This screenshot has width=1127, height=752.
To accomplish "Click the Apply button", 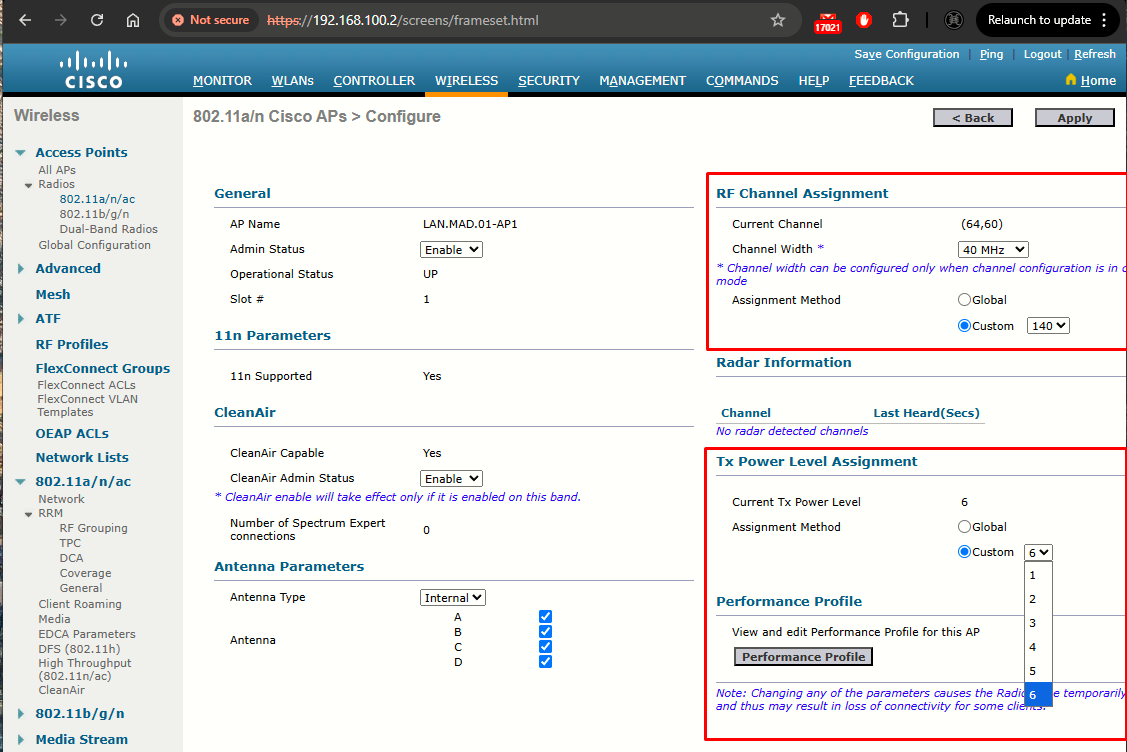I will (x=1075, y=118).
